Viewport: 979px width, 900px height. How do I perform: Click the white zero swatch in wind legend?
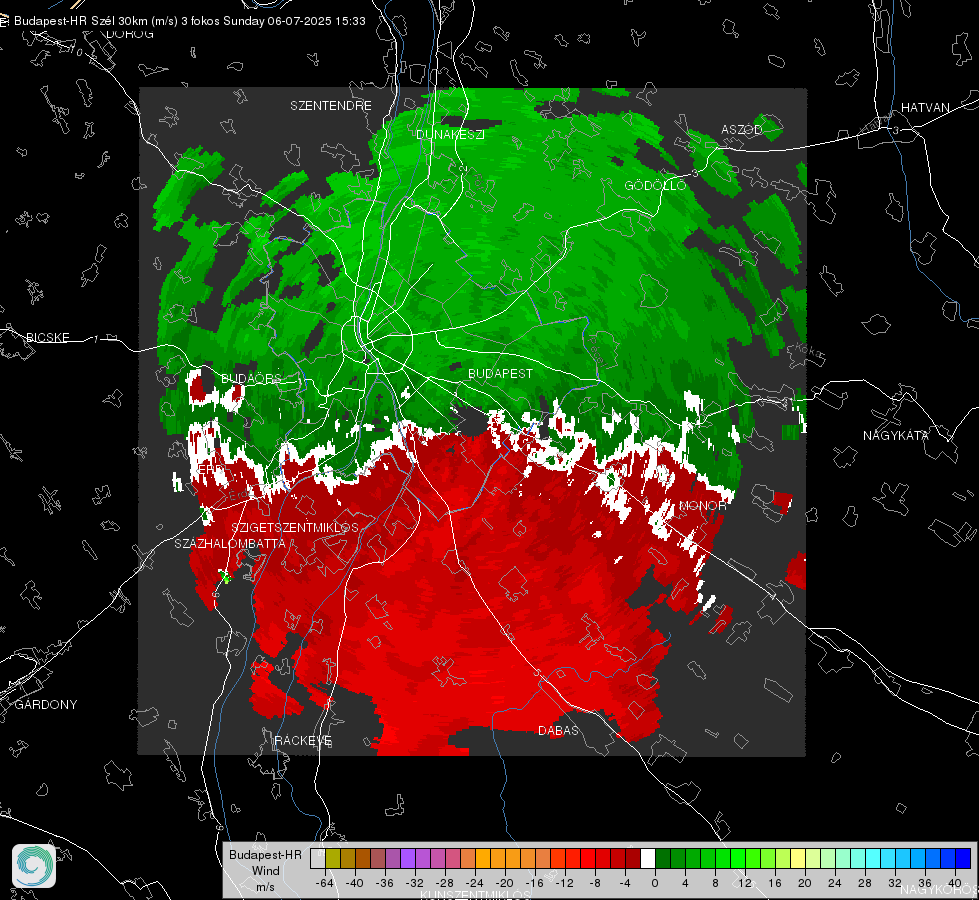[648, 858]
